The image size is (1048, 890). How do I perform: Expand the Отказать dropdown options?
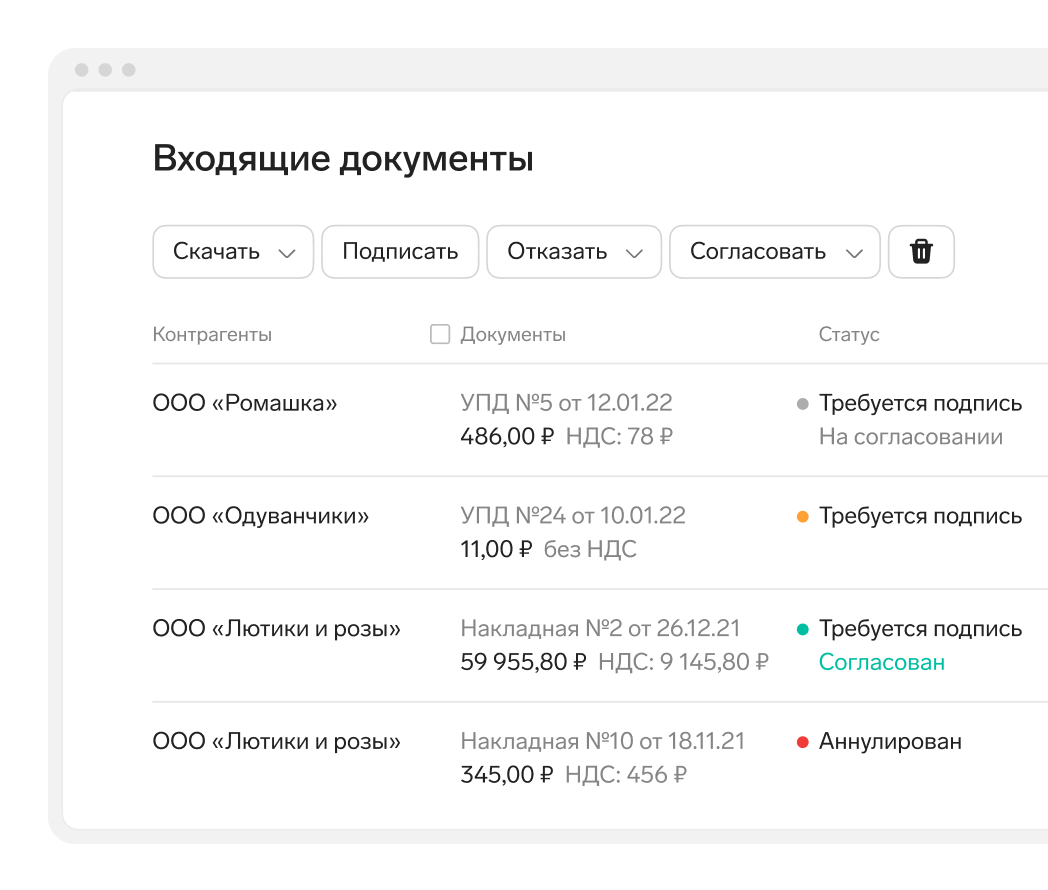(634, 252)
